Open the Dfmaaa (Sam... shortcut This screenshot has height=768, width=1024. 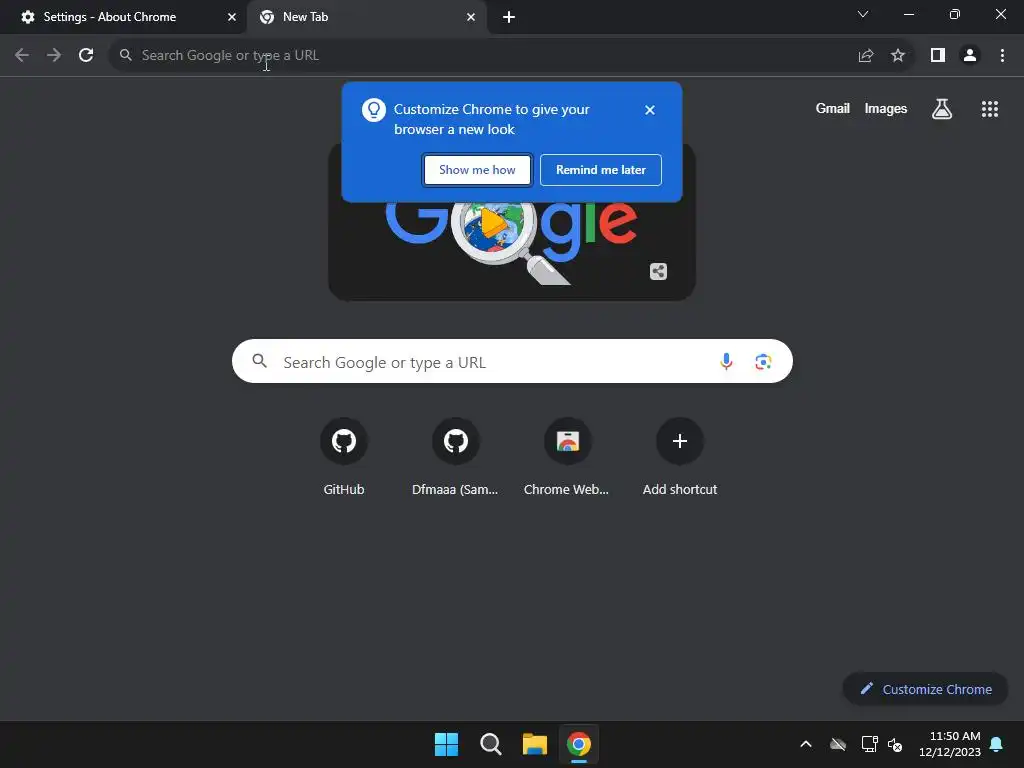point(455,456)
